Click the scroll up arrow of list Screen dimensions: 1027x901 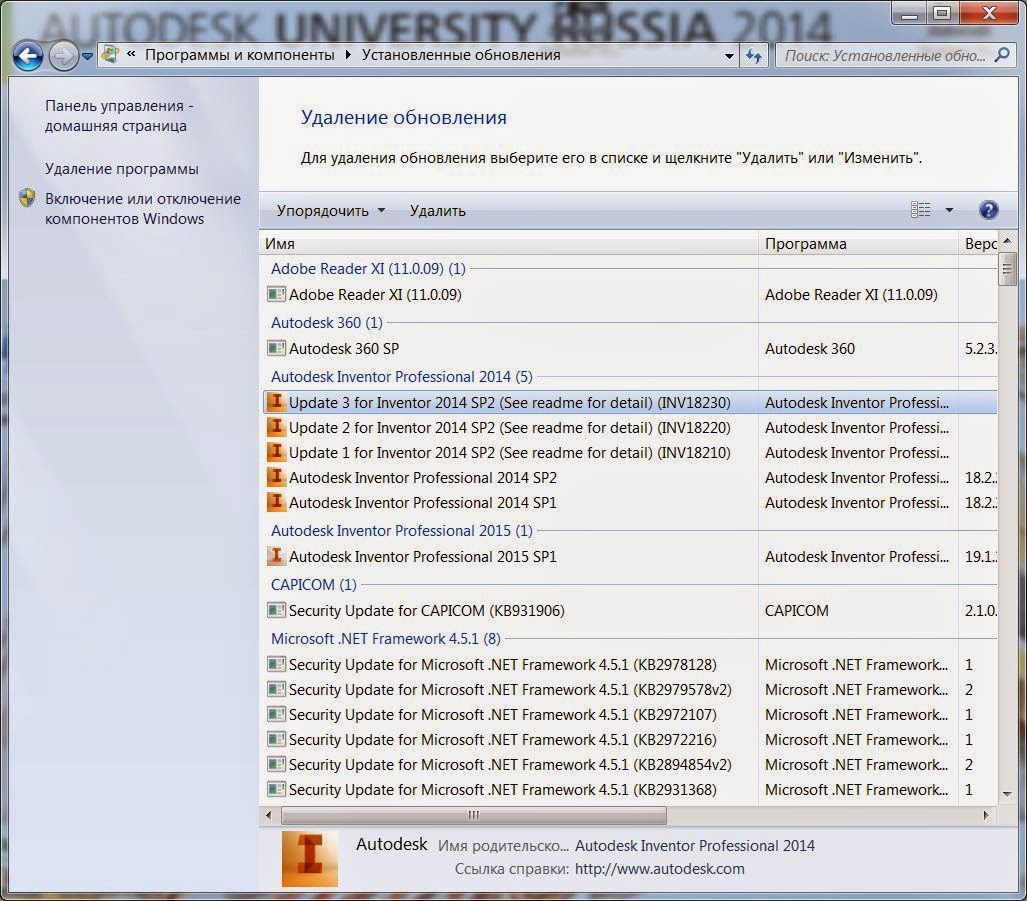point(1007,242)
